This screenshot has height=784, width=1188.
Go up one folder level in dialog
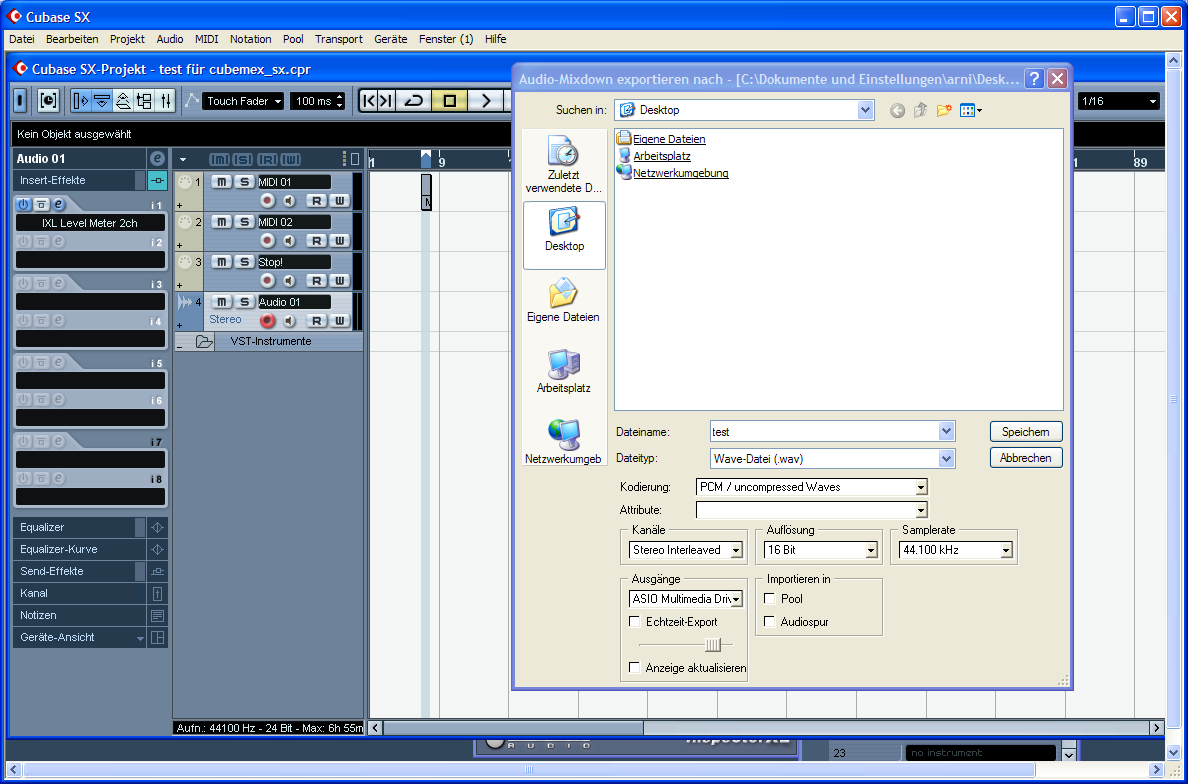click(x=921, y=111)
